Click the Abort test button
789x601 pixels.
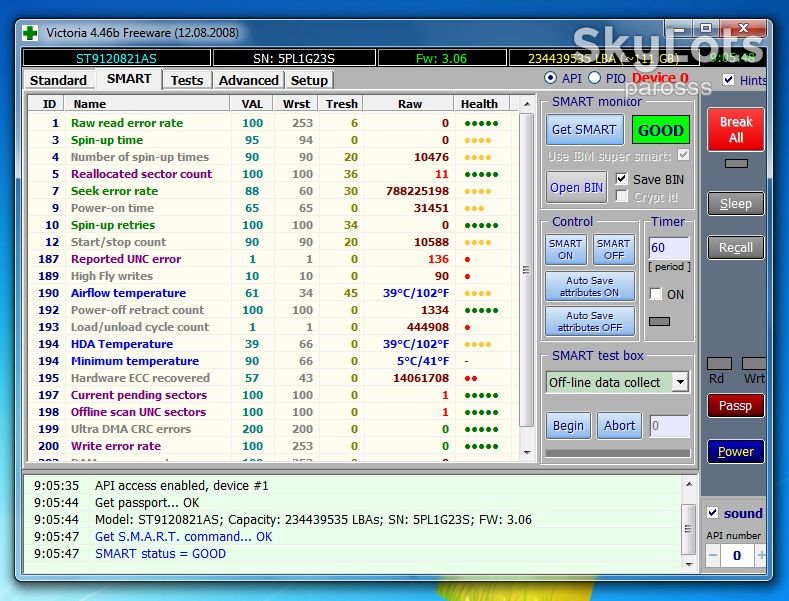coord(619,426)
